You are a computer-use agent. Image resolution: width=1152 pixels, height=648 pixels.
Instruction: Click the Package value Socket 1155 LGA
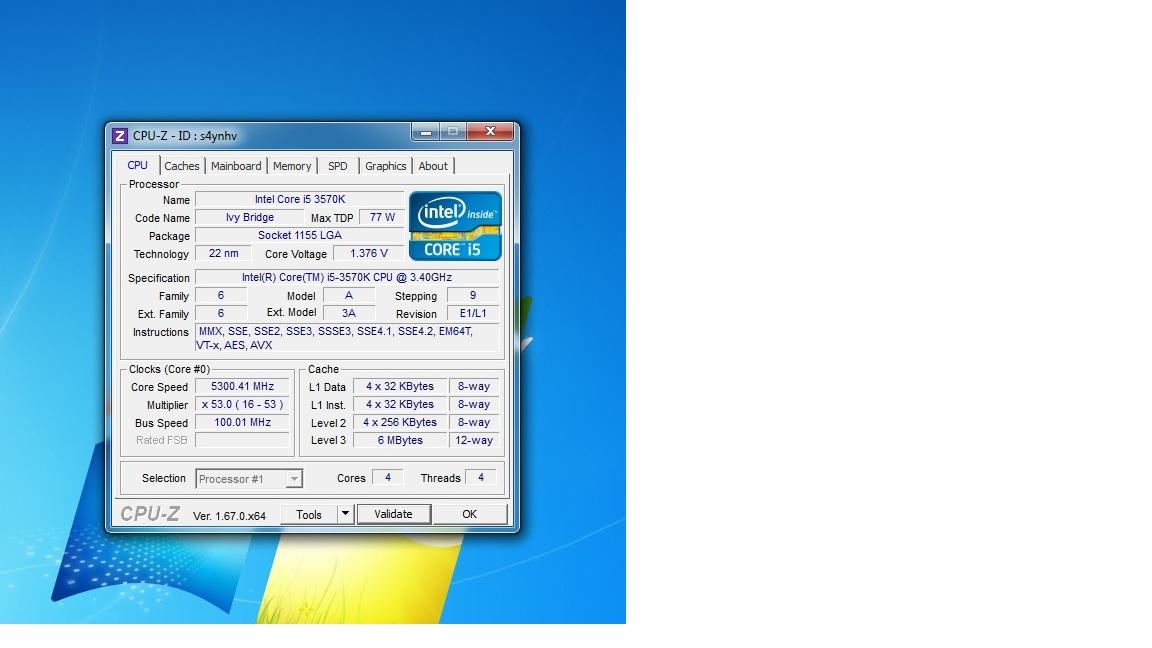300,235
